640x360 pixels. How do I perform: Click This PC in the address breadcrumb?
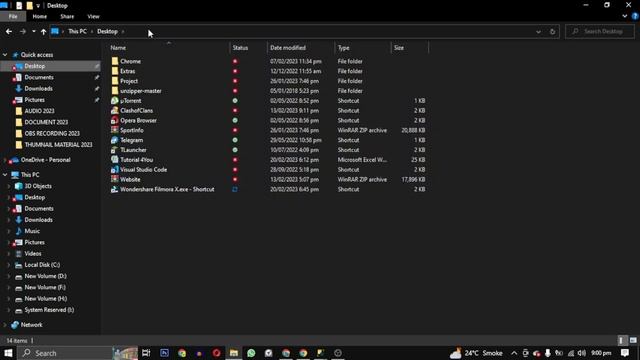tap(77, 31)
